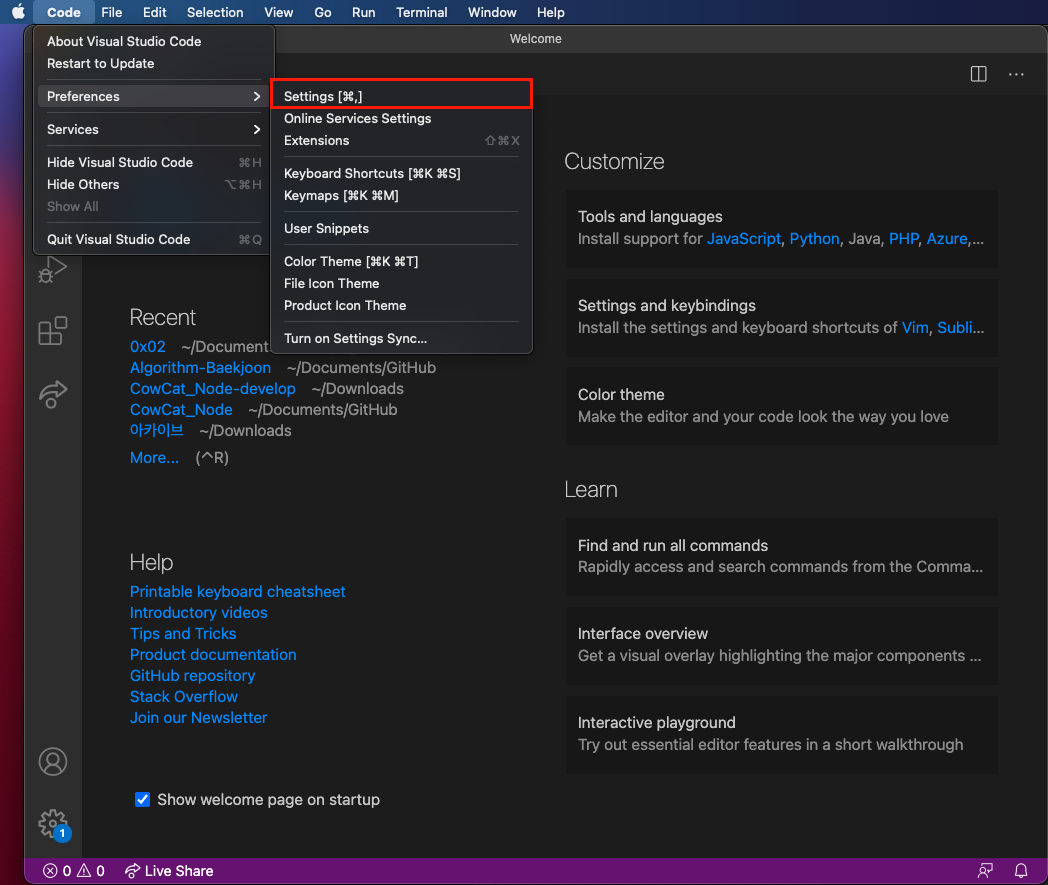Open the View menu
1048x885 pixels.
pos(278,12)
